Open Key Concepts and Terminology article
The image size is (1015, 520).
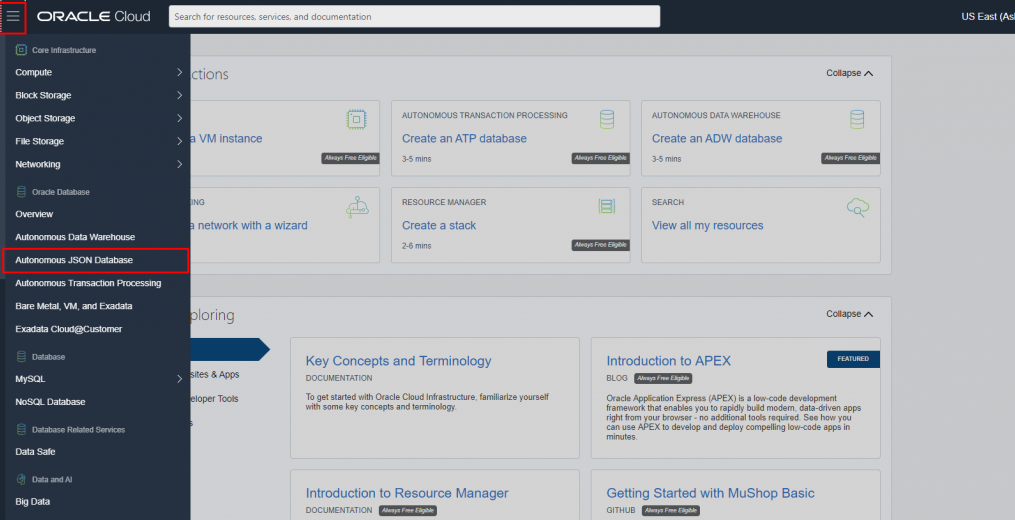click(398, 361)
